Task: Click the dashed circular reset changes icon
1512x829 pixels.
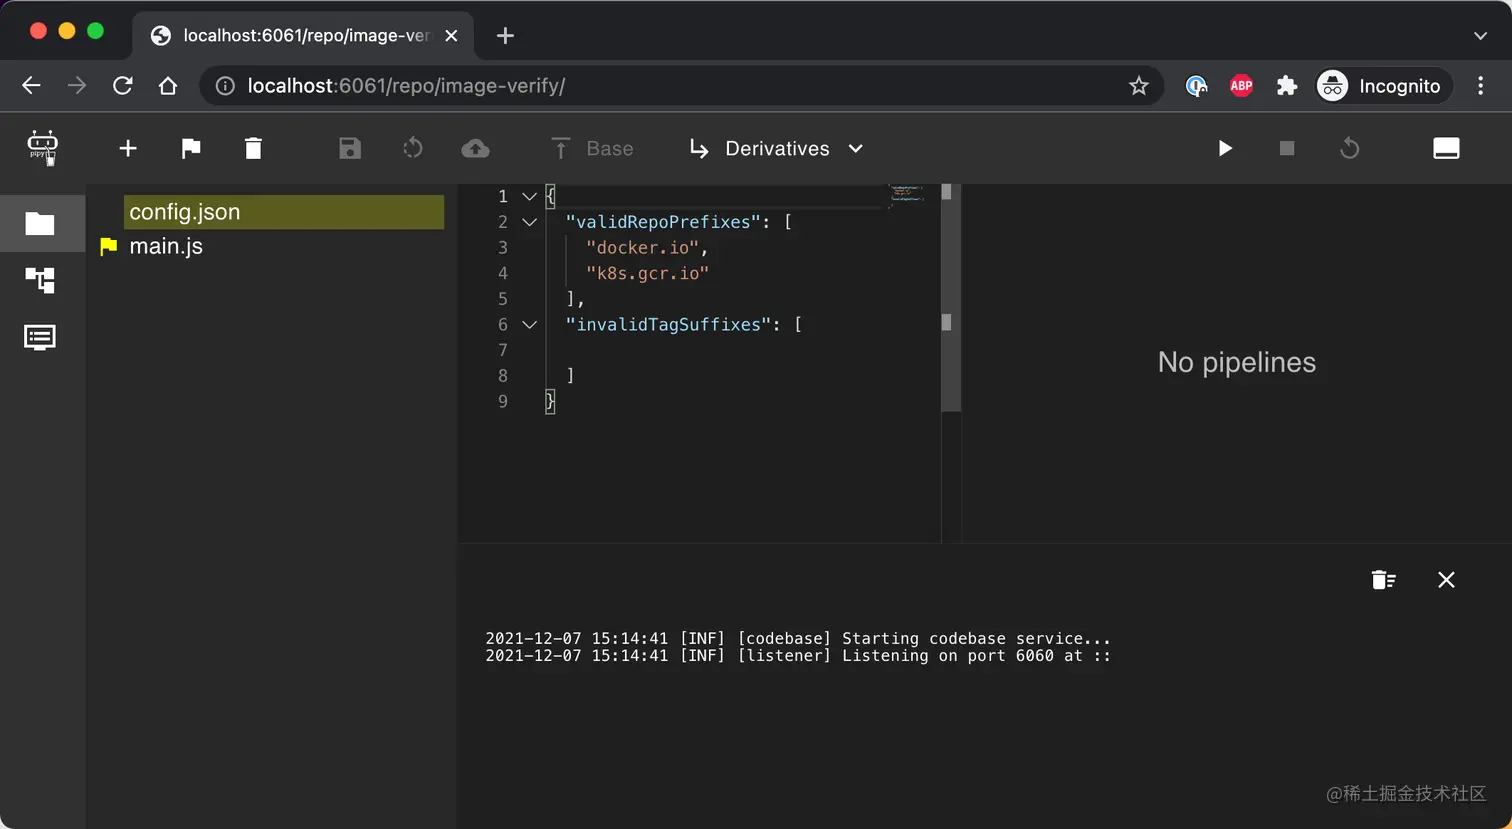Action: coord(413,148)
